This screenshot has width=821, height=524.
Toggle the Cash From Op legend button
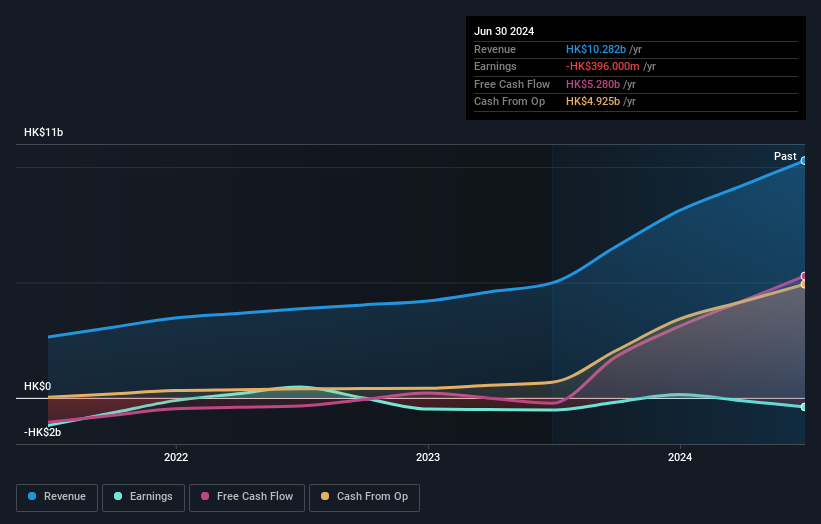364,497
